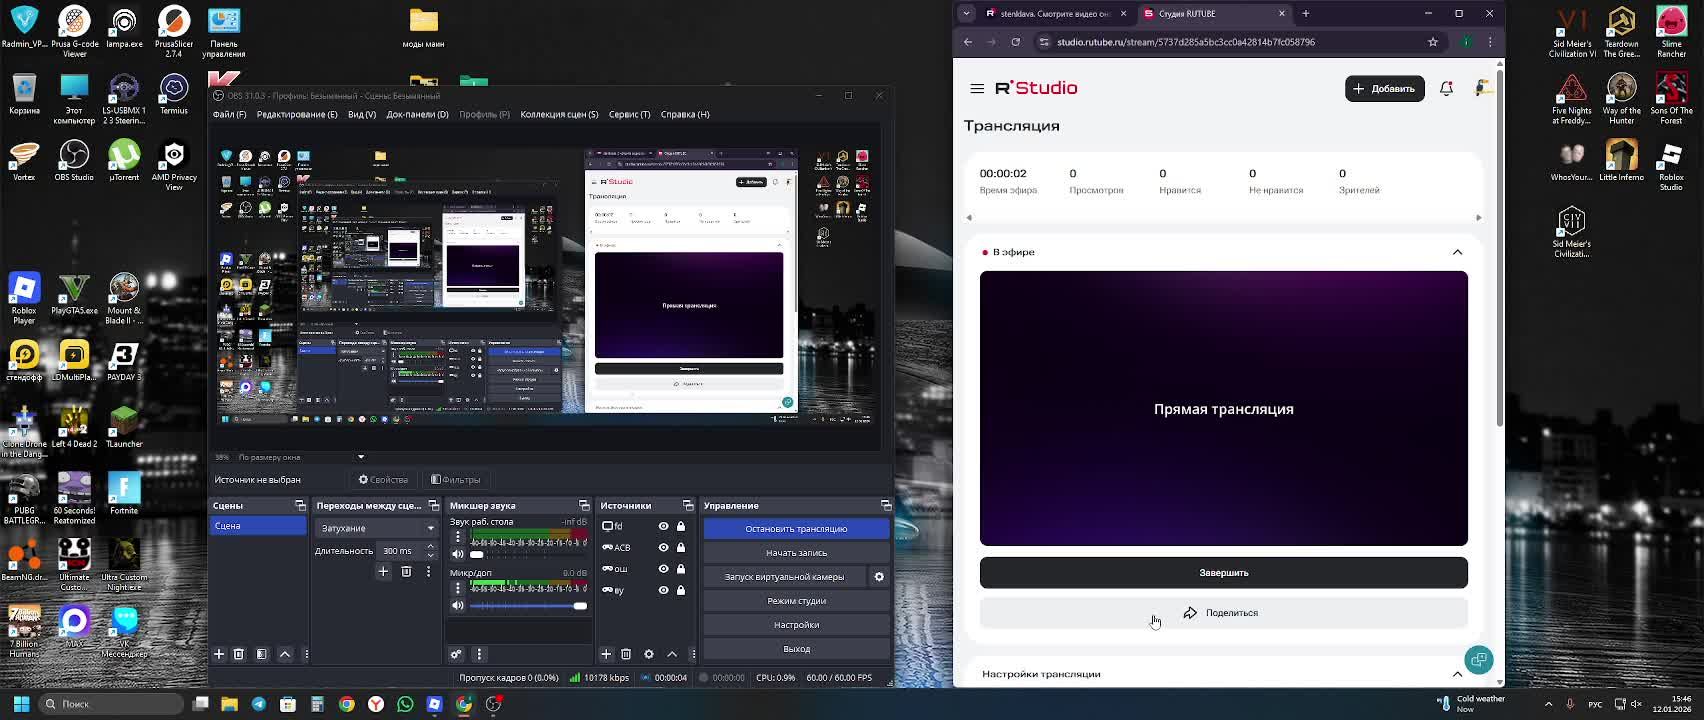Open OBS Настройки button
Viewport: 1704px width, 720px height.
796,625
